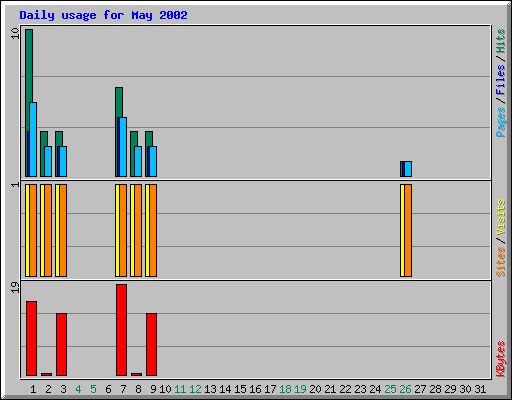This screenshot has width=512, height=400.
Task: Click day label '9' on the x-axis
Action: pos(153,389)
